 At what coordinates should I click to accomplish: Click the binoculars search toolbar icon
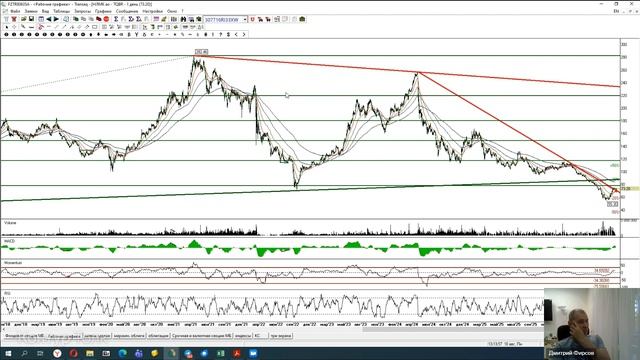tap(183, 19)
